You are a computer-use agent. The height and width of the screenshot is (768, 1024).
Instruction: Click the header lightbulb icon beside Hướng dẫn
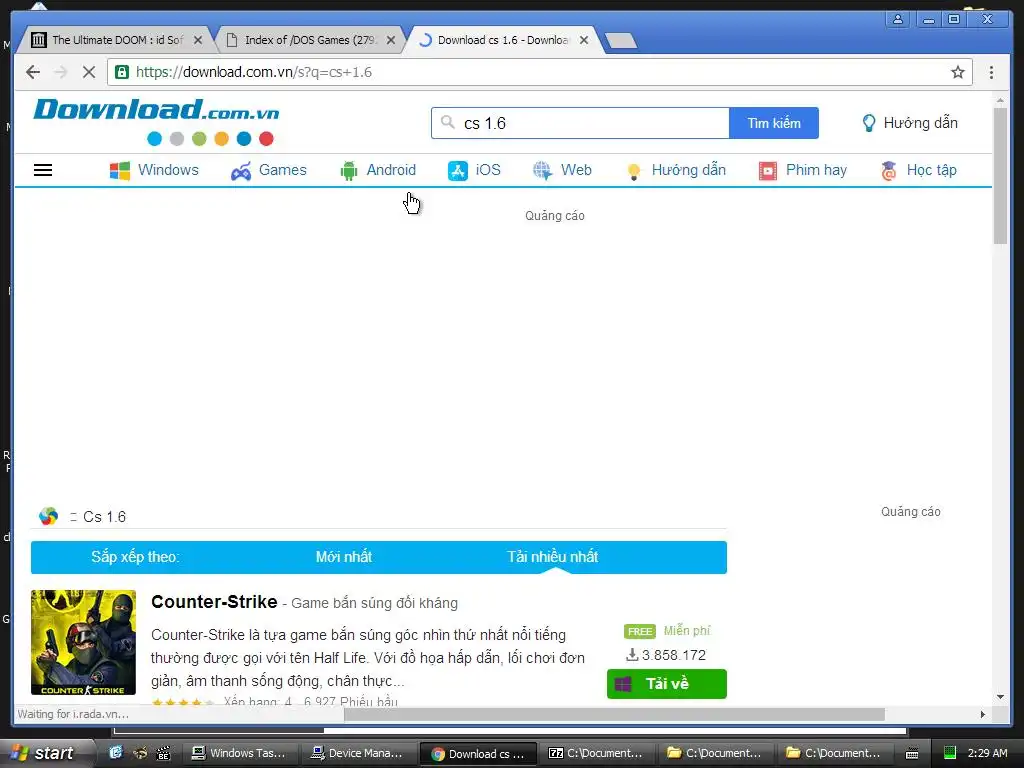click(869, 123)
